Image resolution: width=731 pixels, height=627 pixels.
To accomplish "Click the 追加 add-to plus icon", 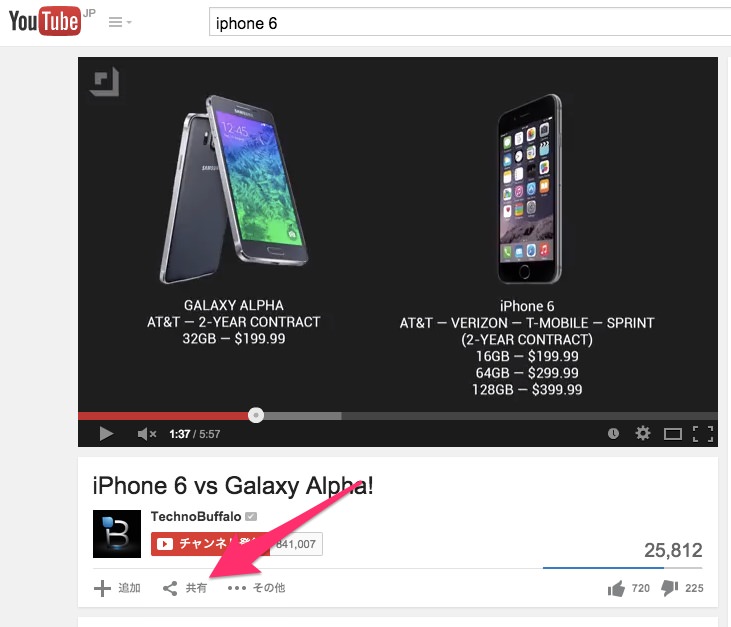I will point(102,588).
